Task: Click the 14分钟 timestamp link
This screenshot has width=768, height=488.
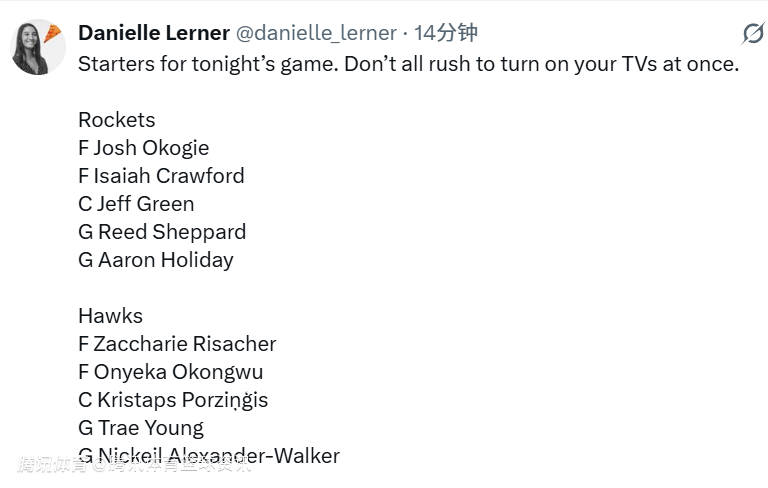Action: pos(445,33)
